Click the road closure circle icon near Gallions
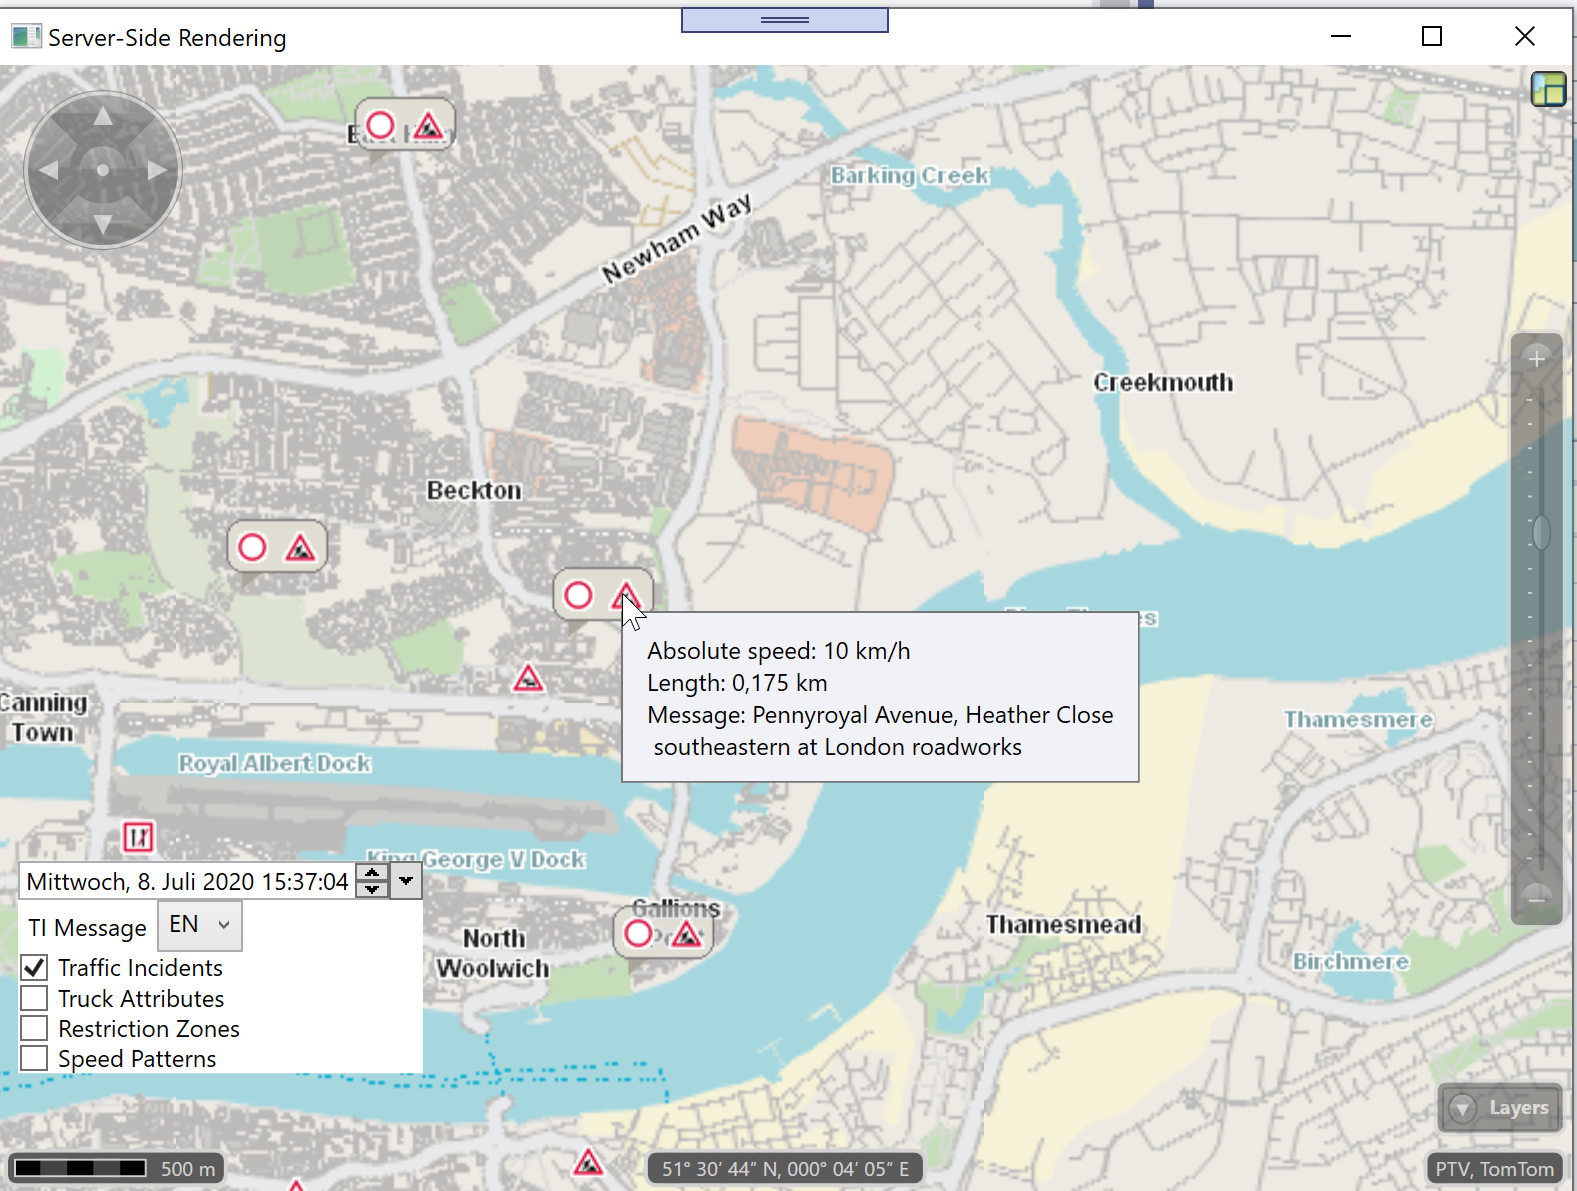The image size is (1577, 1191). (638, 934)
